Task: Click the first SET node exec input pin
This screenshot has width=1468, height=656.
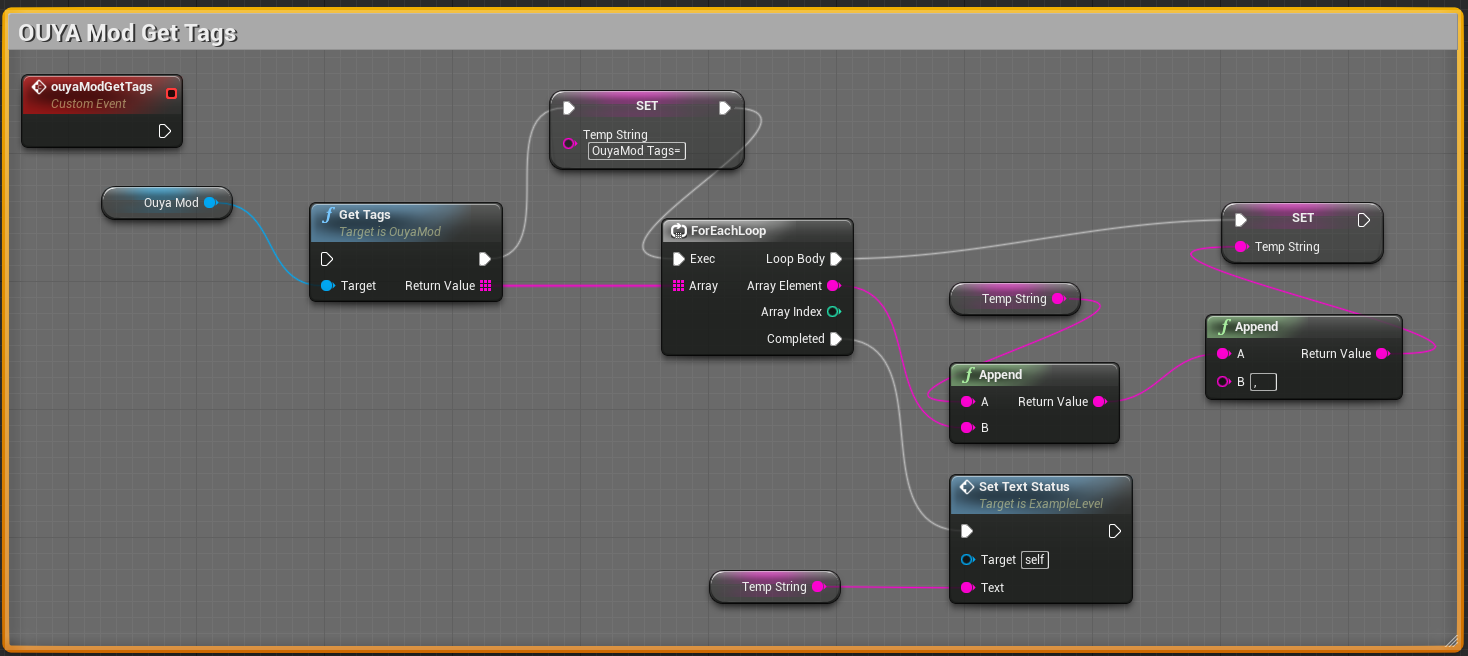Action: pyautogui.click(x=568, y=108)
